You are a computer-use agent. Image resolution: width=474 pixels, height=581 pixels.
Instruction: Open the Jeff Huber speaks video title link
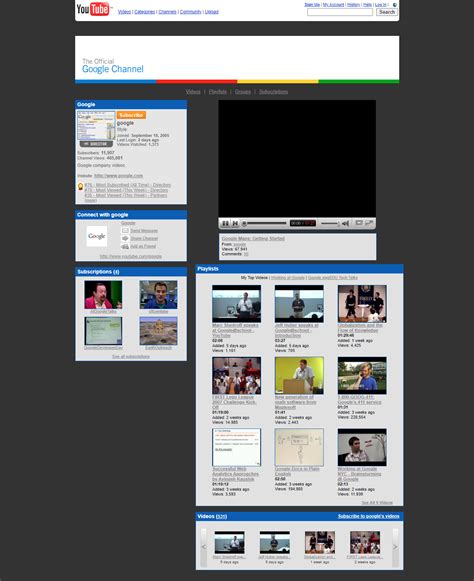coord(296,330)
